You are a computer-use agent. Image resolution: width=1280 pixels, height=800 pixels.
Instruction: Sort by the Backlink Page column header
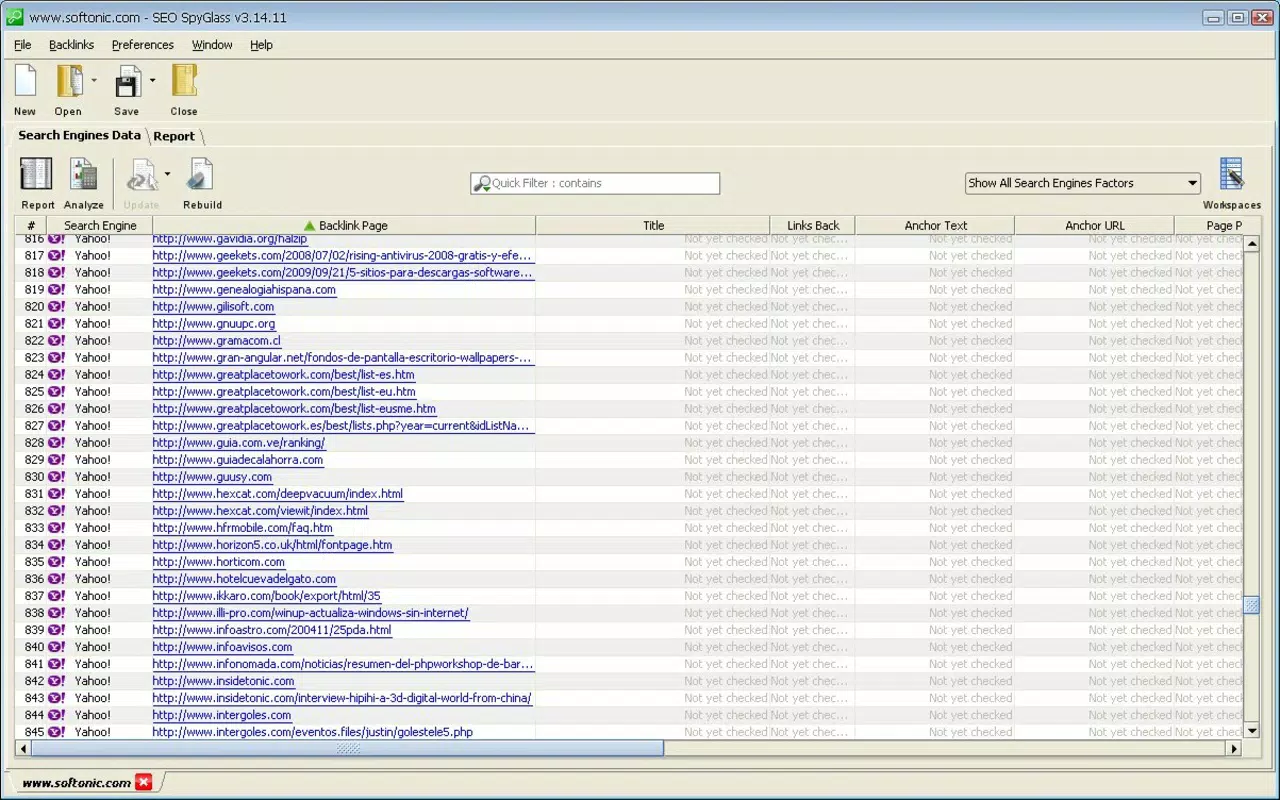pyautogui.click(x=344, y=225)
